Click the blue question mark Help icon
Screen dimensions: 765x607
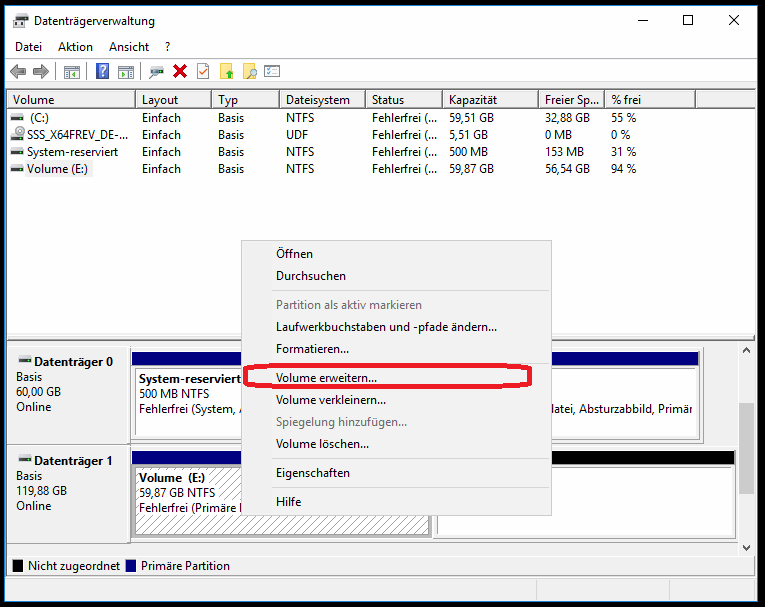click(x=102, y=72)
